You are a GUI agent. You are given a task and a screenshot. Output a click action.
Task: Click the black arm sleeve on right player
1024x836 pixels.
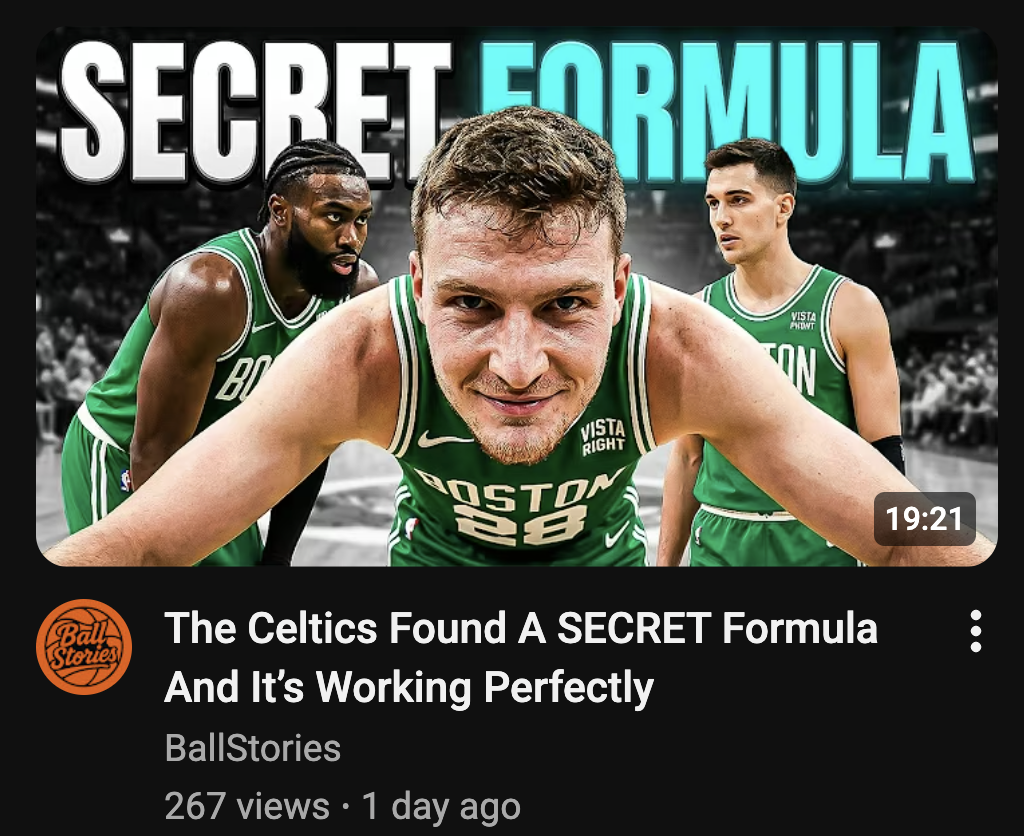[889, 453]
